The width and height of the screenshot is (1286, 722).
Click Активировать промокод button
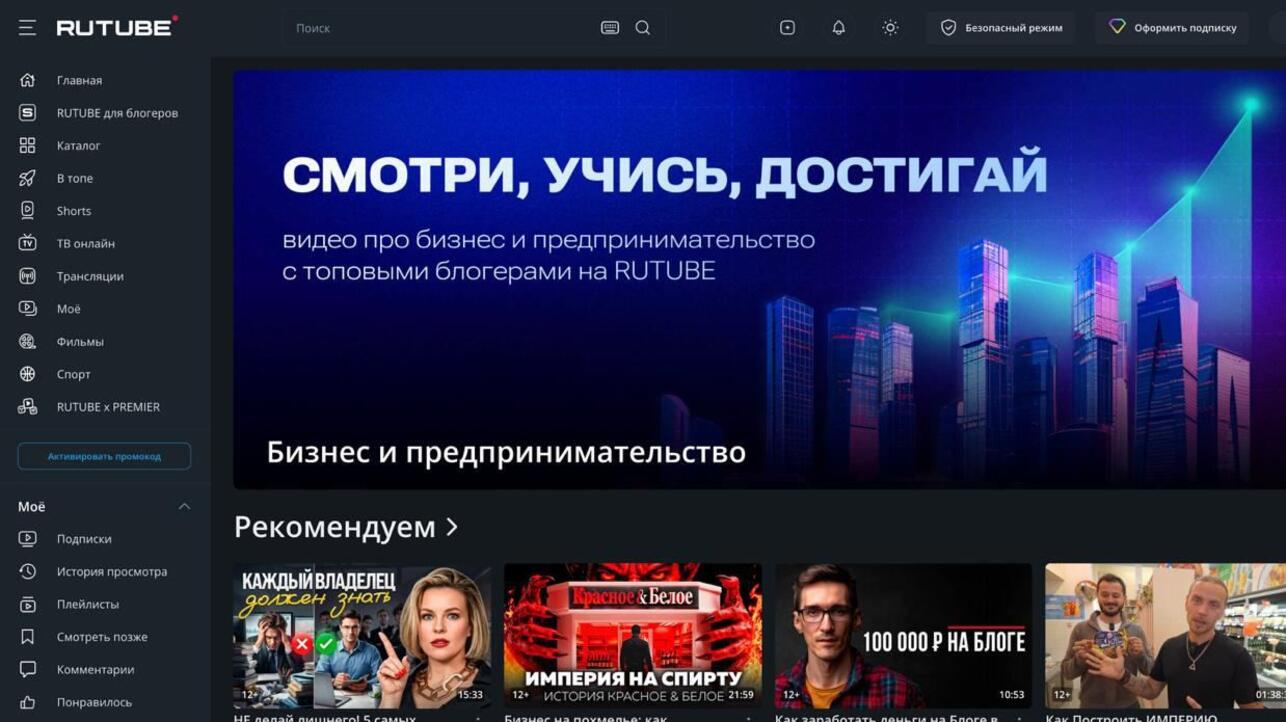pyautogui.click(x=104, y=456)
